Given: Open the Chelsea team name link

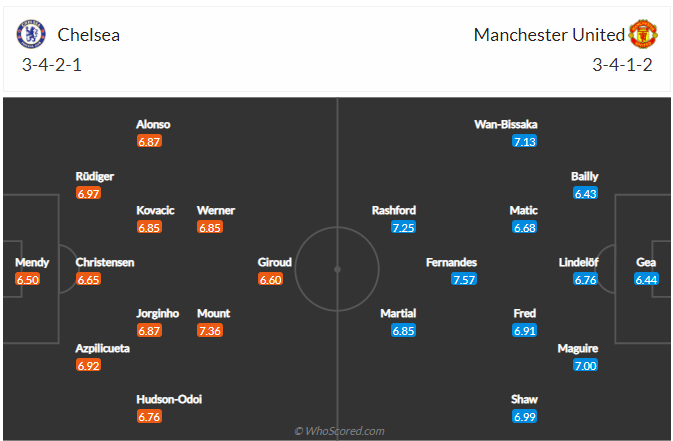Looking at the screenshot, I should click(88, 35).
